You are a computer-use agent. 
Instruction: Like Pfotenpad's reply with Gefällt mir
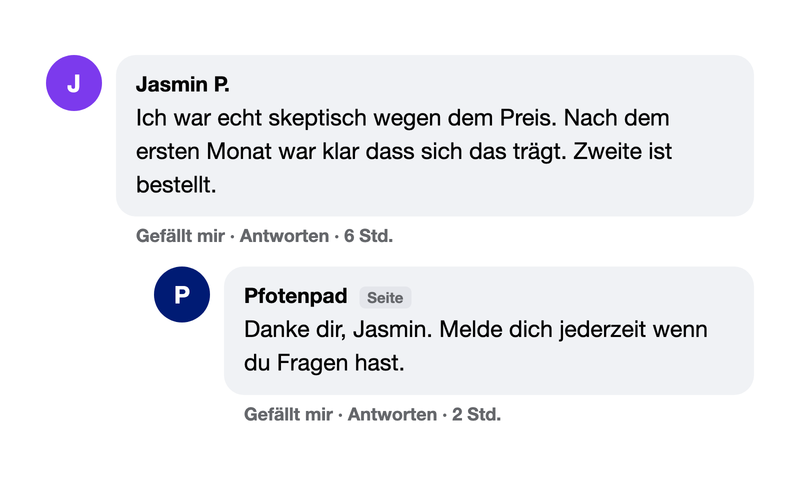288,414
